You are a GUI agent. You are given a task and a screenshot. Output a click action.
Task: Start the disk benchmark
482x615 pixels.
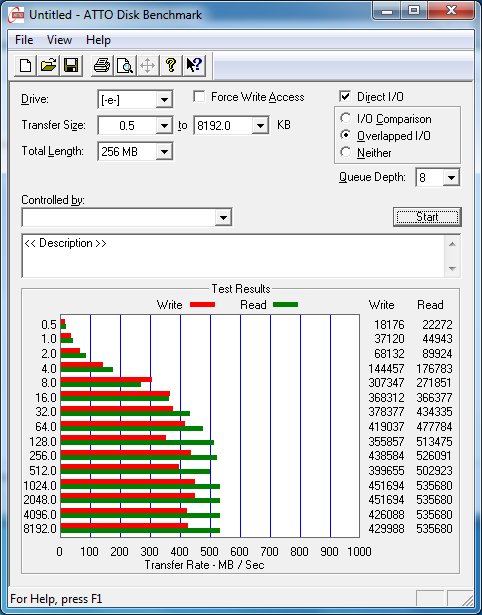427,217
